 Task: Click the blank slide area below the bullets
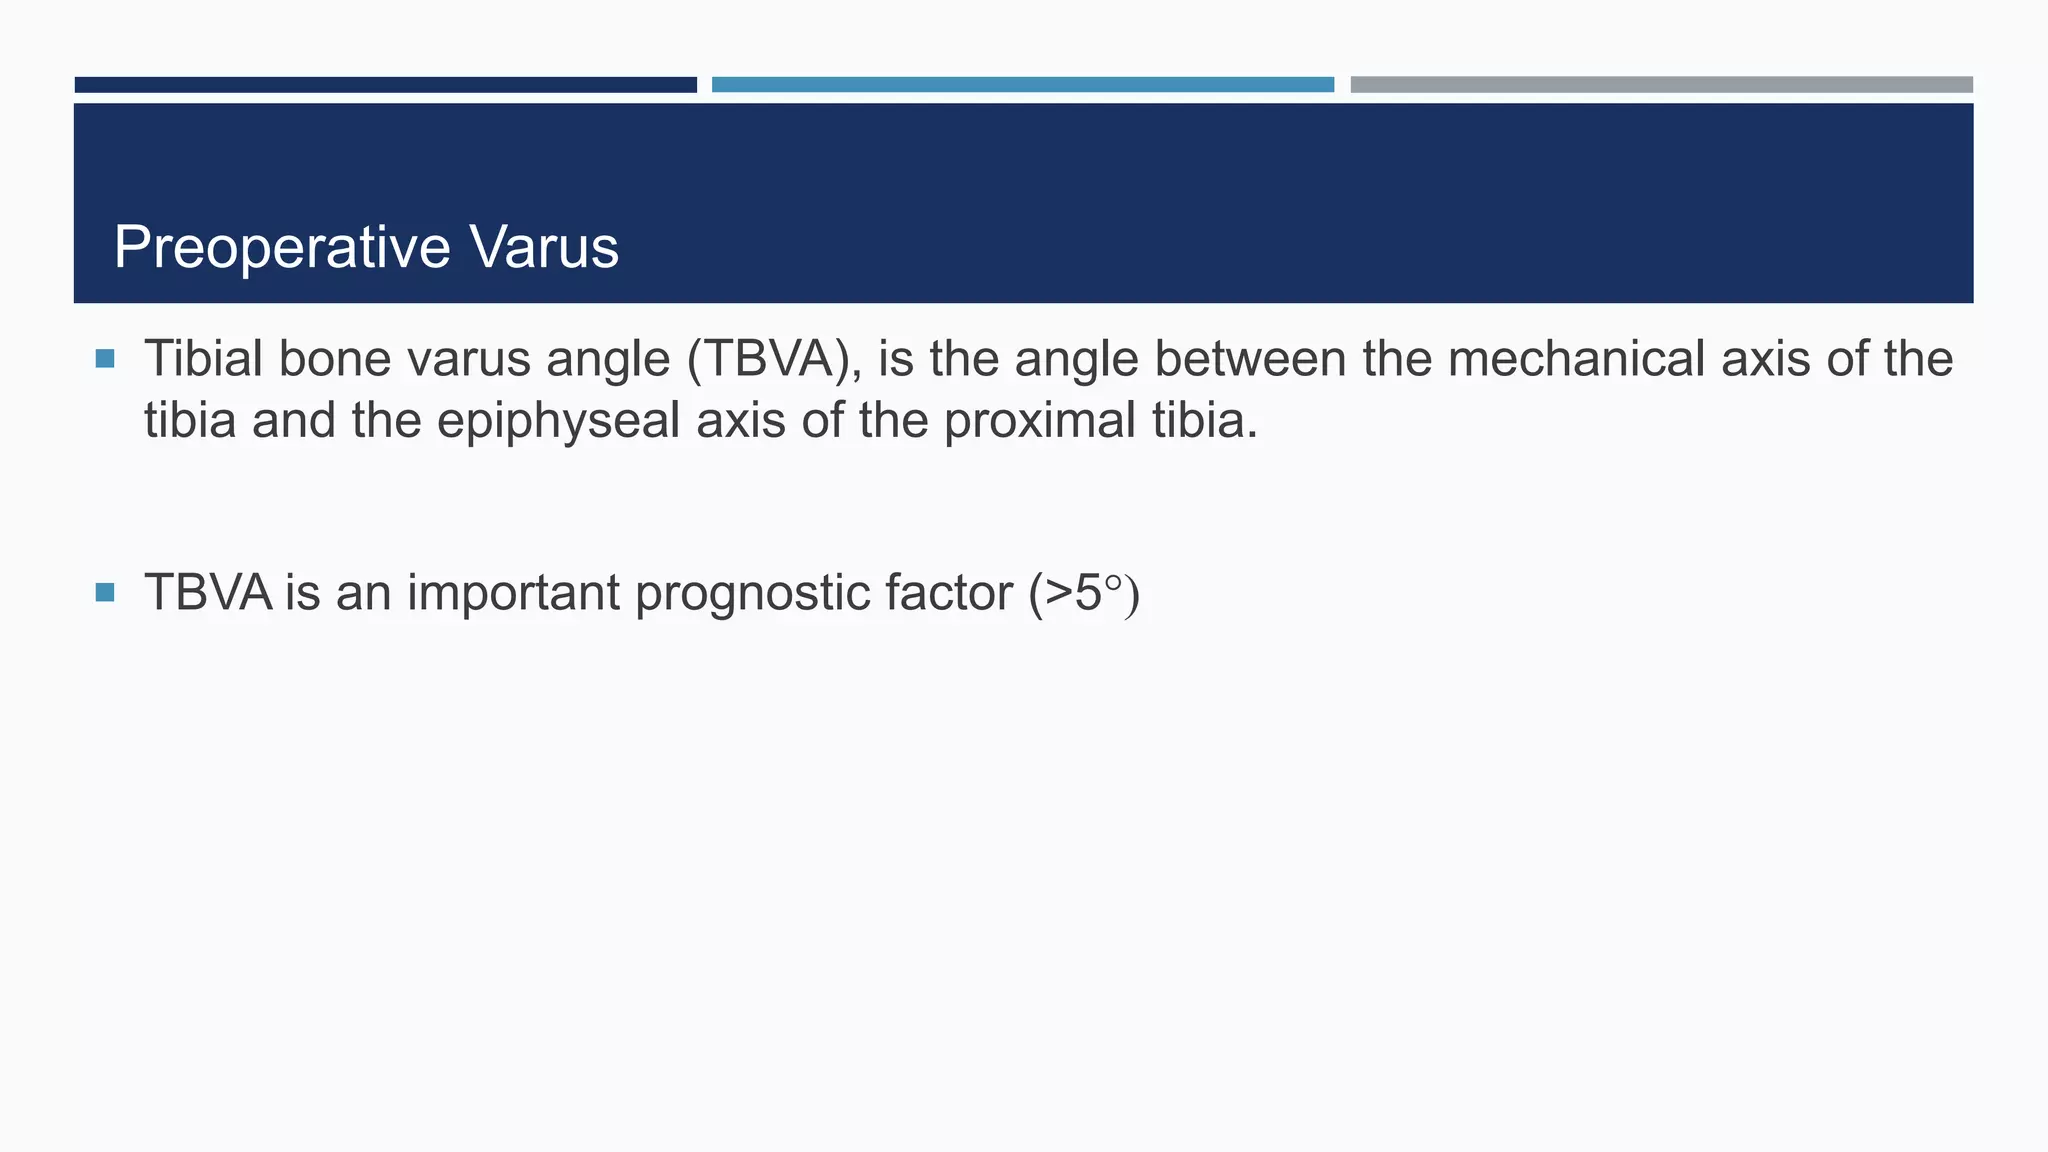[x=1024, y=880]
